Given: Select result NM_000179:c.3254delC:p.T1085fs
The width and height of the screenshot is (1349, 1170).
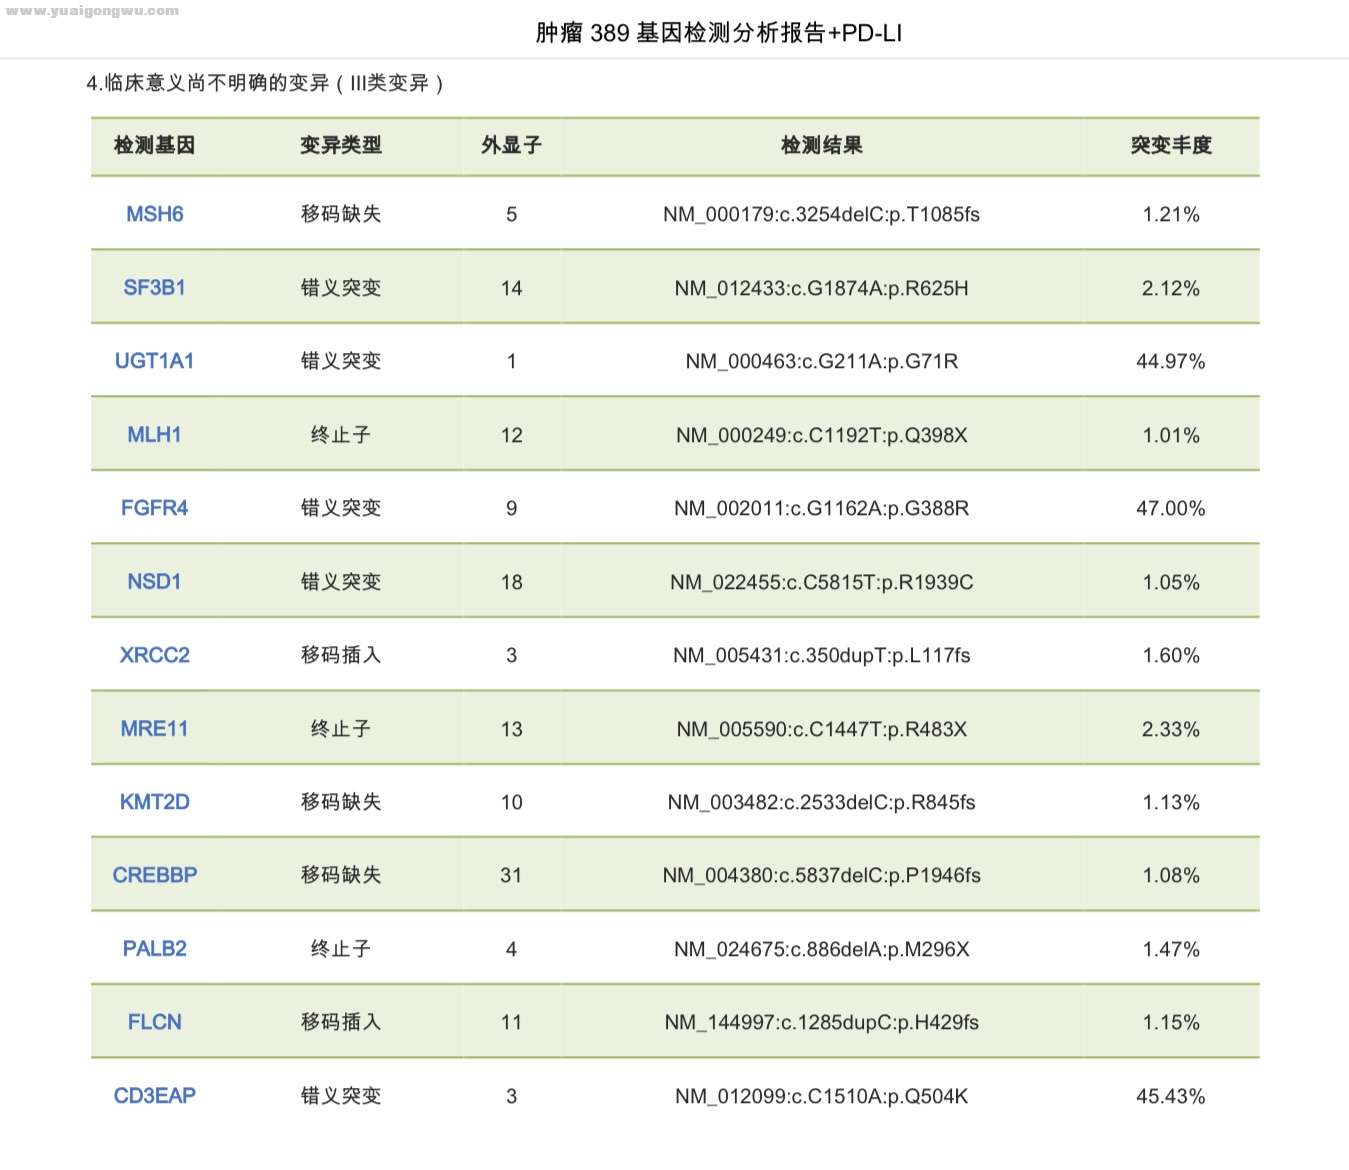Looking at the screenshot, I should 822,214.
